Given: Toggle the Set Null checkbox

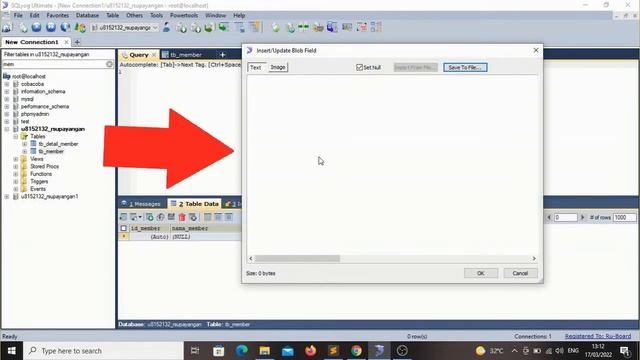Looking at the screenshot, I should [359, 67].
